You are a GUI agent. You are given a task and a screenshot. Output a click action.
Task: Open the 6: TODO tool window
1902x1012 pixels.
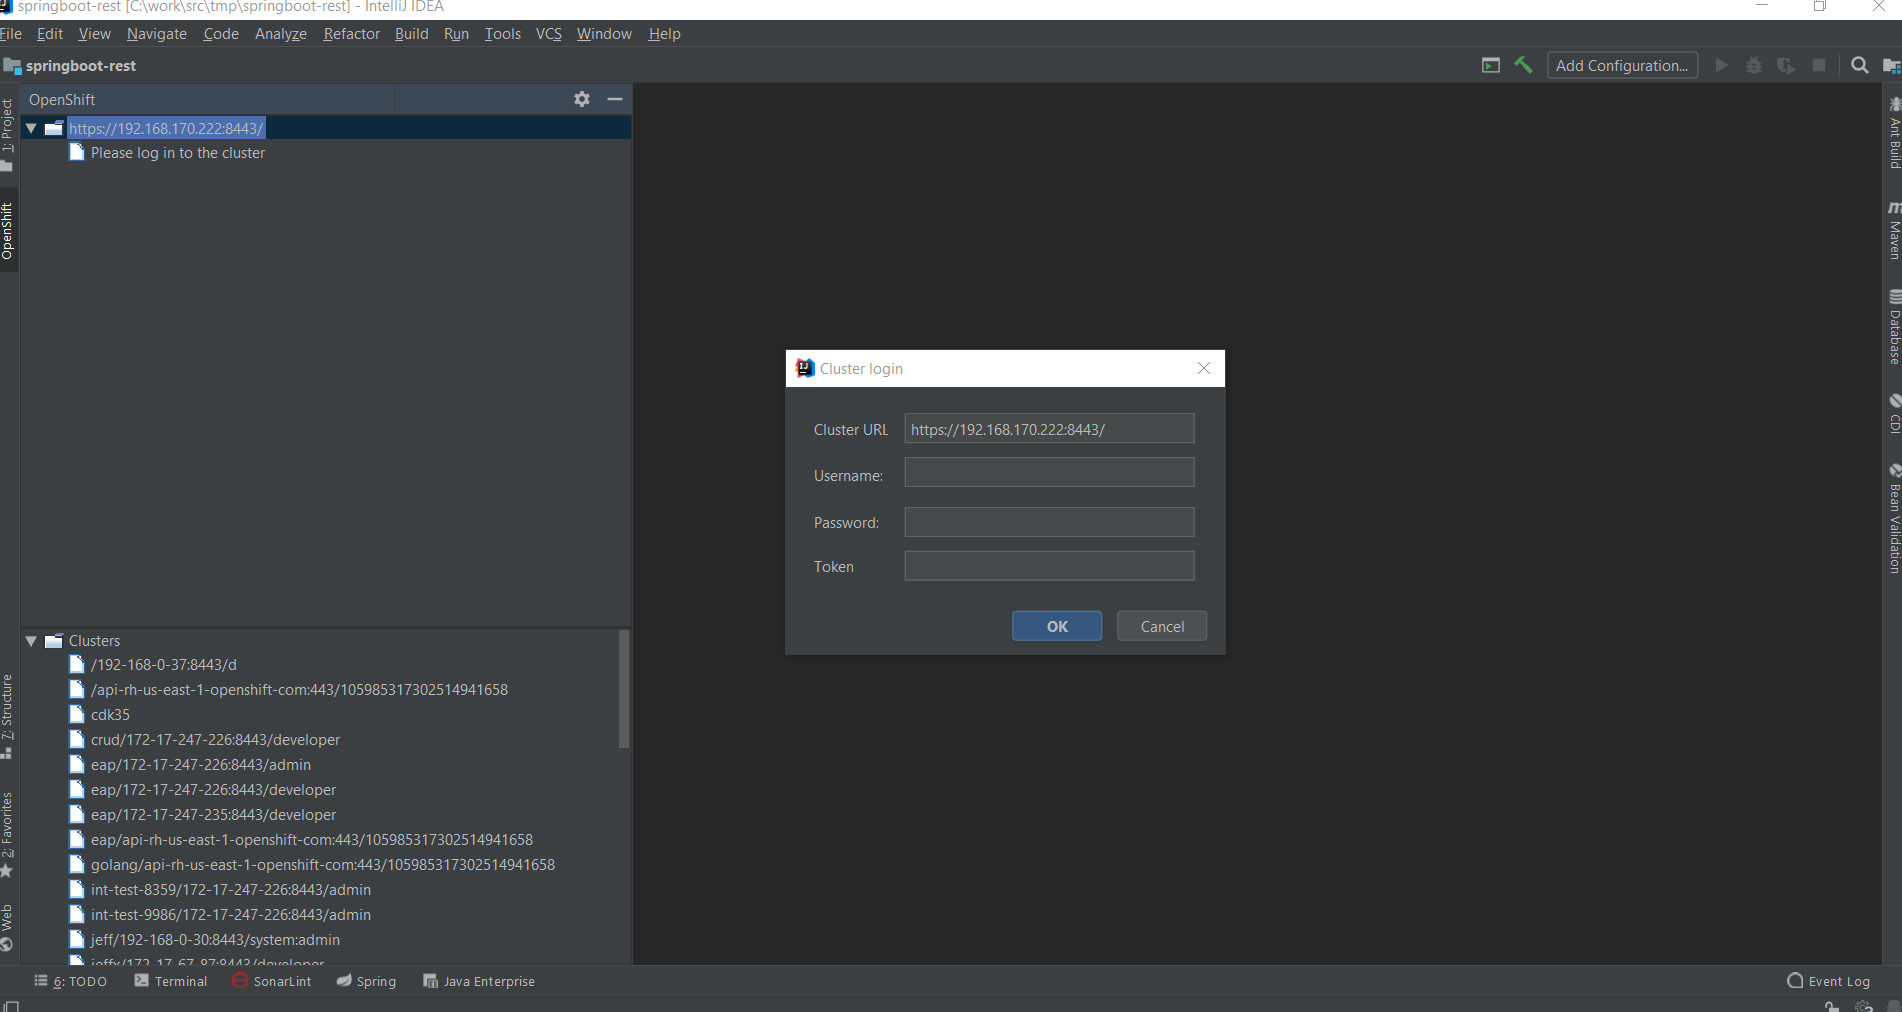[70, 981]
